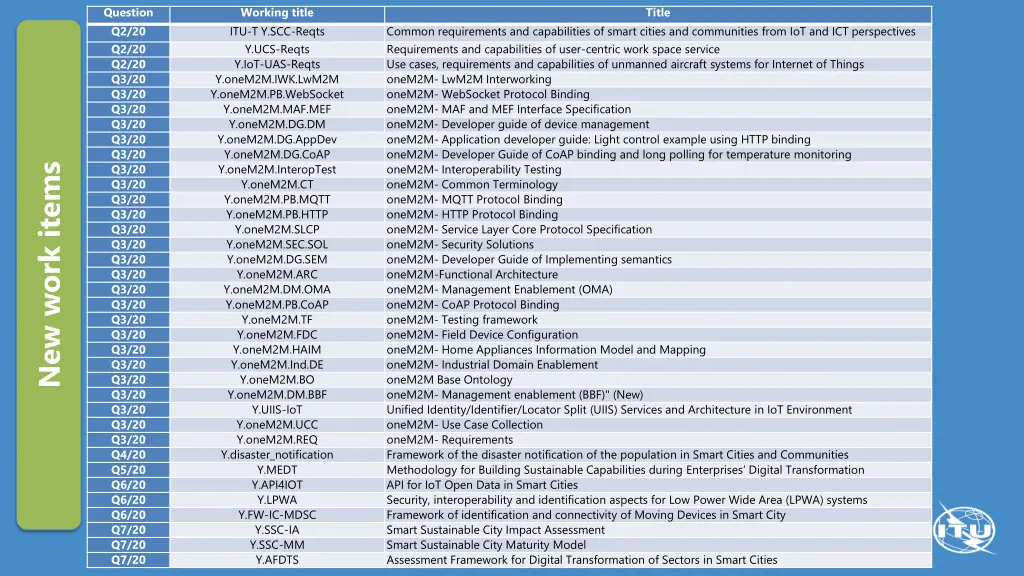Select the title "oneM2M- Service Layer Core Protocol Specification"

point(519,230)
